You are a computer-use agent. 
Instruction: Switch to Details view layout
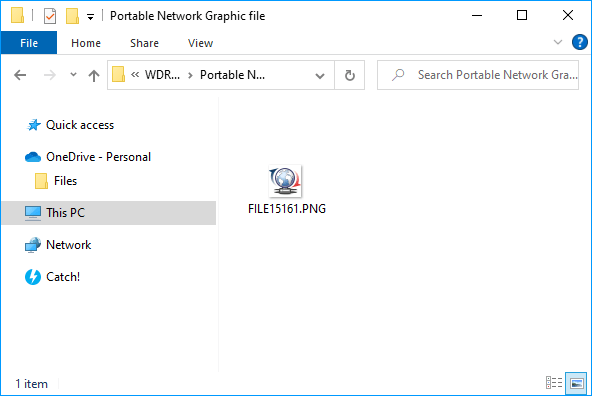tap(554, 383)
